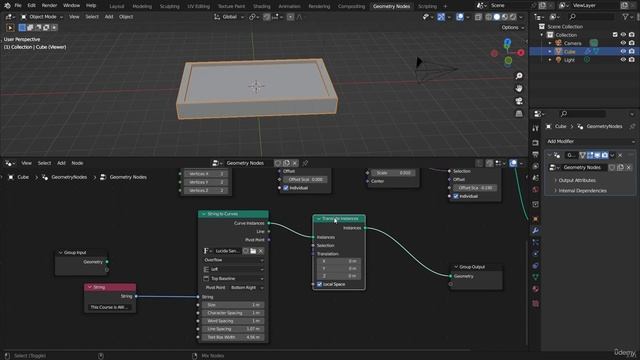The height and width of the screenshot is (360, 640).
Task: Switch to the Layout workspace tab
Action: 117,6
